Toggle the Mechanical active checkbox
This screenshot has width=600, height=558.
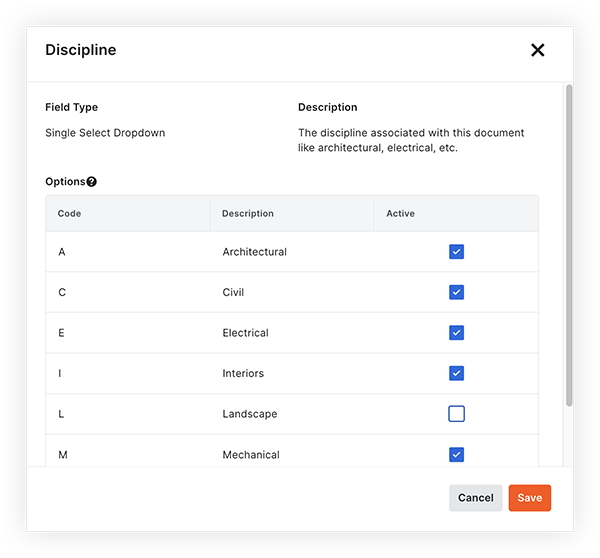point(456,454)
